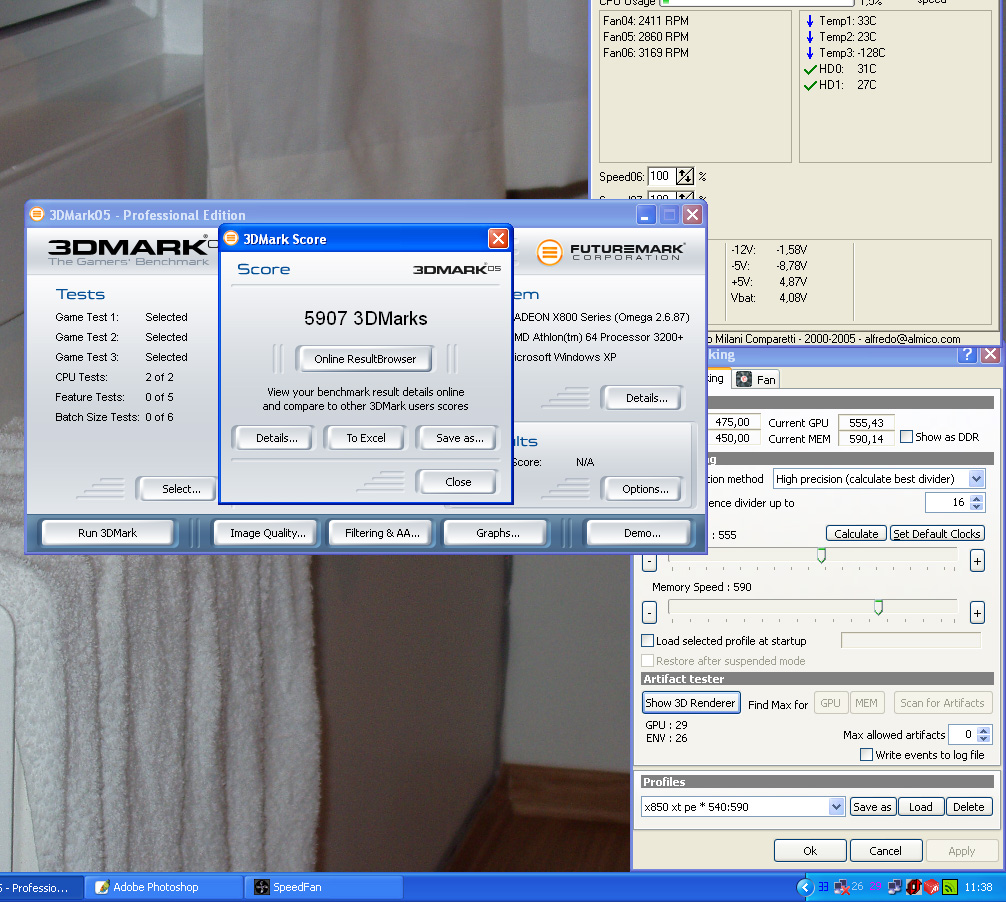
Task: Expand the x850 xt pe profile dropdown
Action: click(835, 807)
